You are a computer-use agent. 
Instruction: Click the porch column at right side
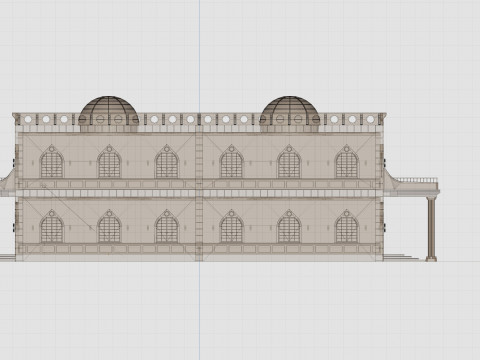click(431, 229)
